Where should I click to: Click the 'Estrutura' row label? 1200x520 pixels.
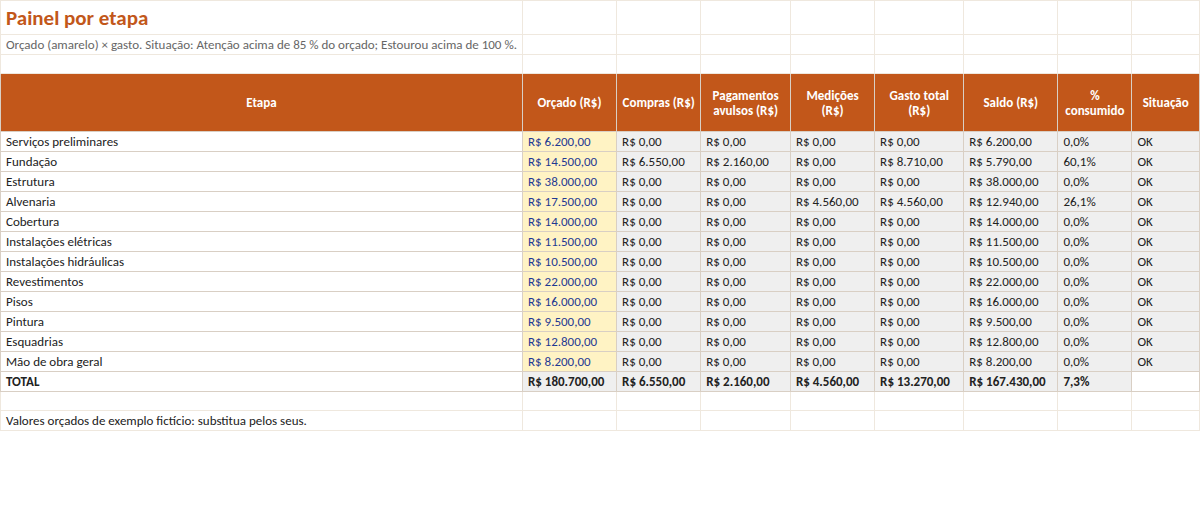pos(261,182)
